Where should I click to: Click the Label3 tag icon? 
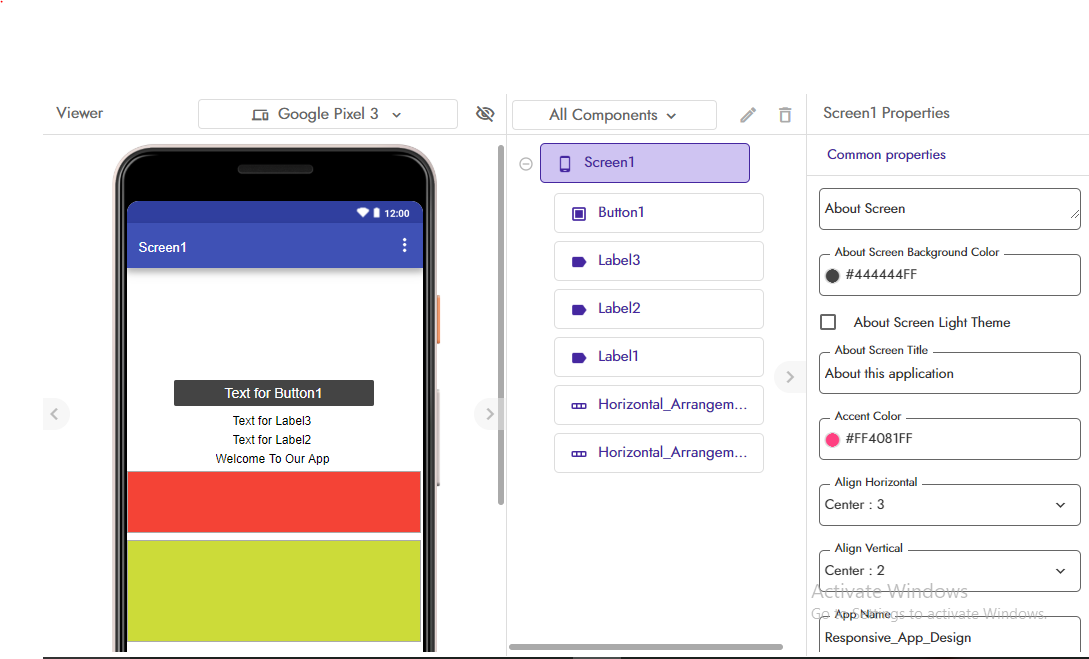[579, 262]
